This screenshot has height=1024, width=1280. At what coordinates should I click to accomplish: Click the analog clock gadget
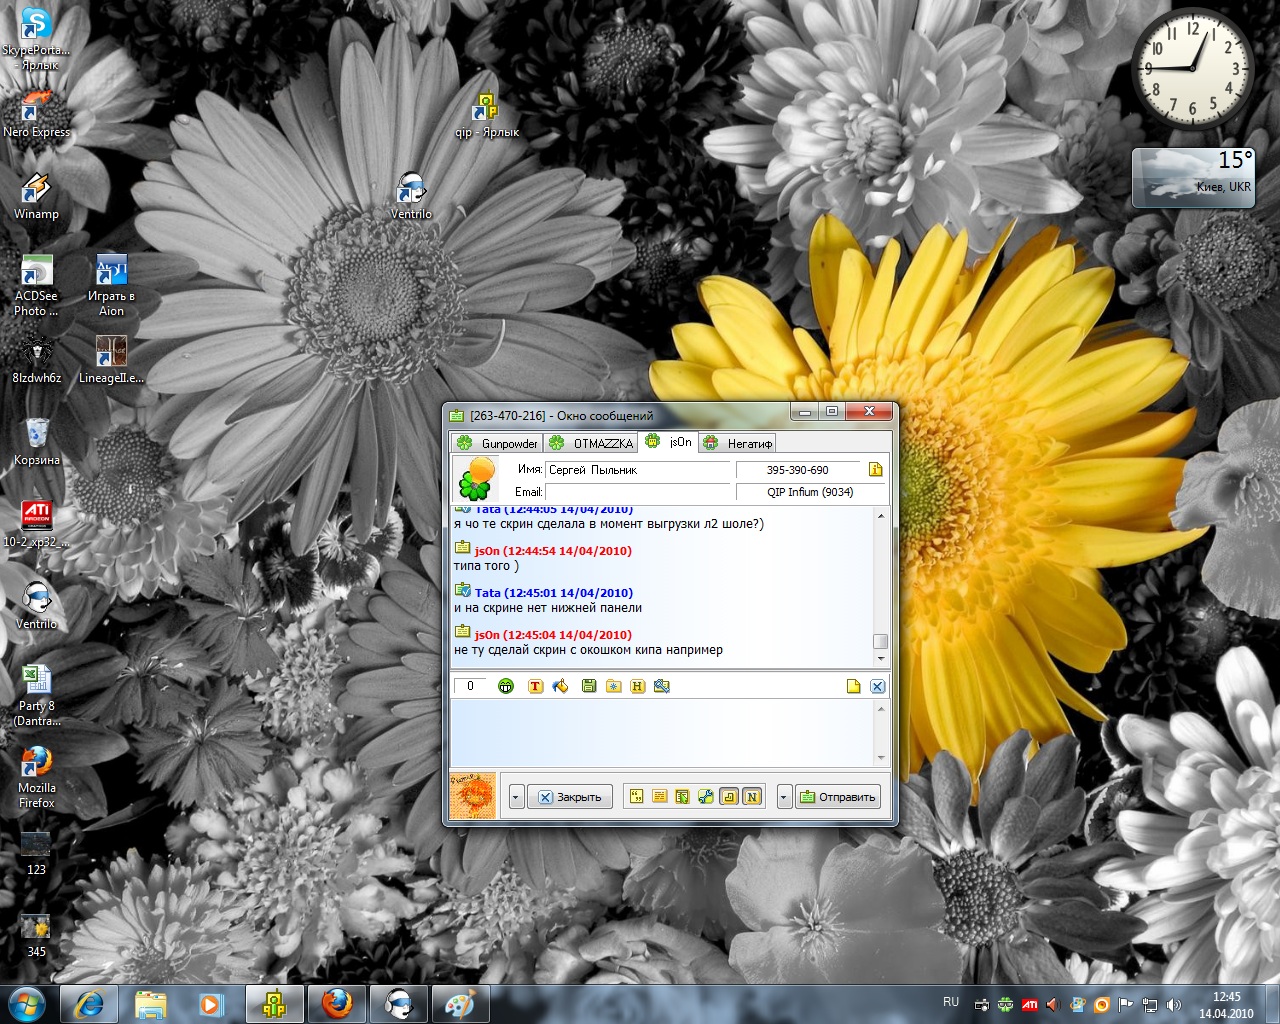pos(1192,68)
